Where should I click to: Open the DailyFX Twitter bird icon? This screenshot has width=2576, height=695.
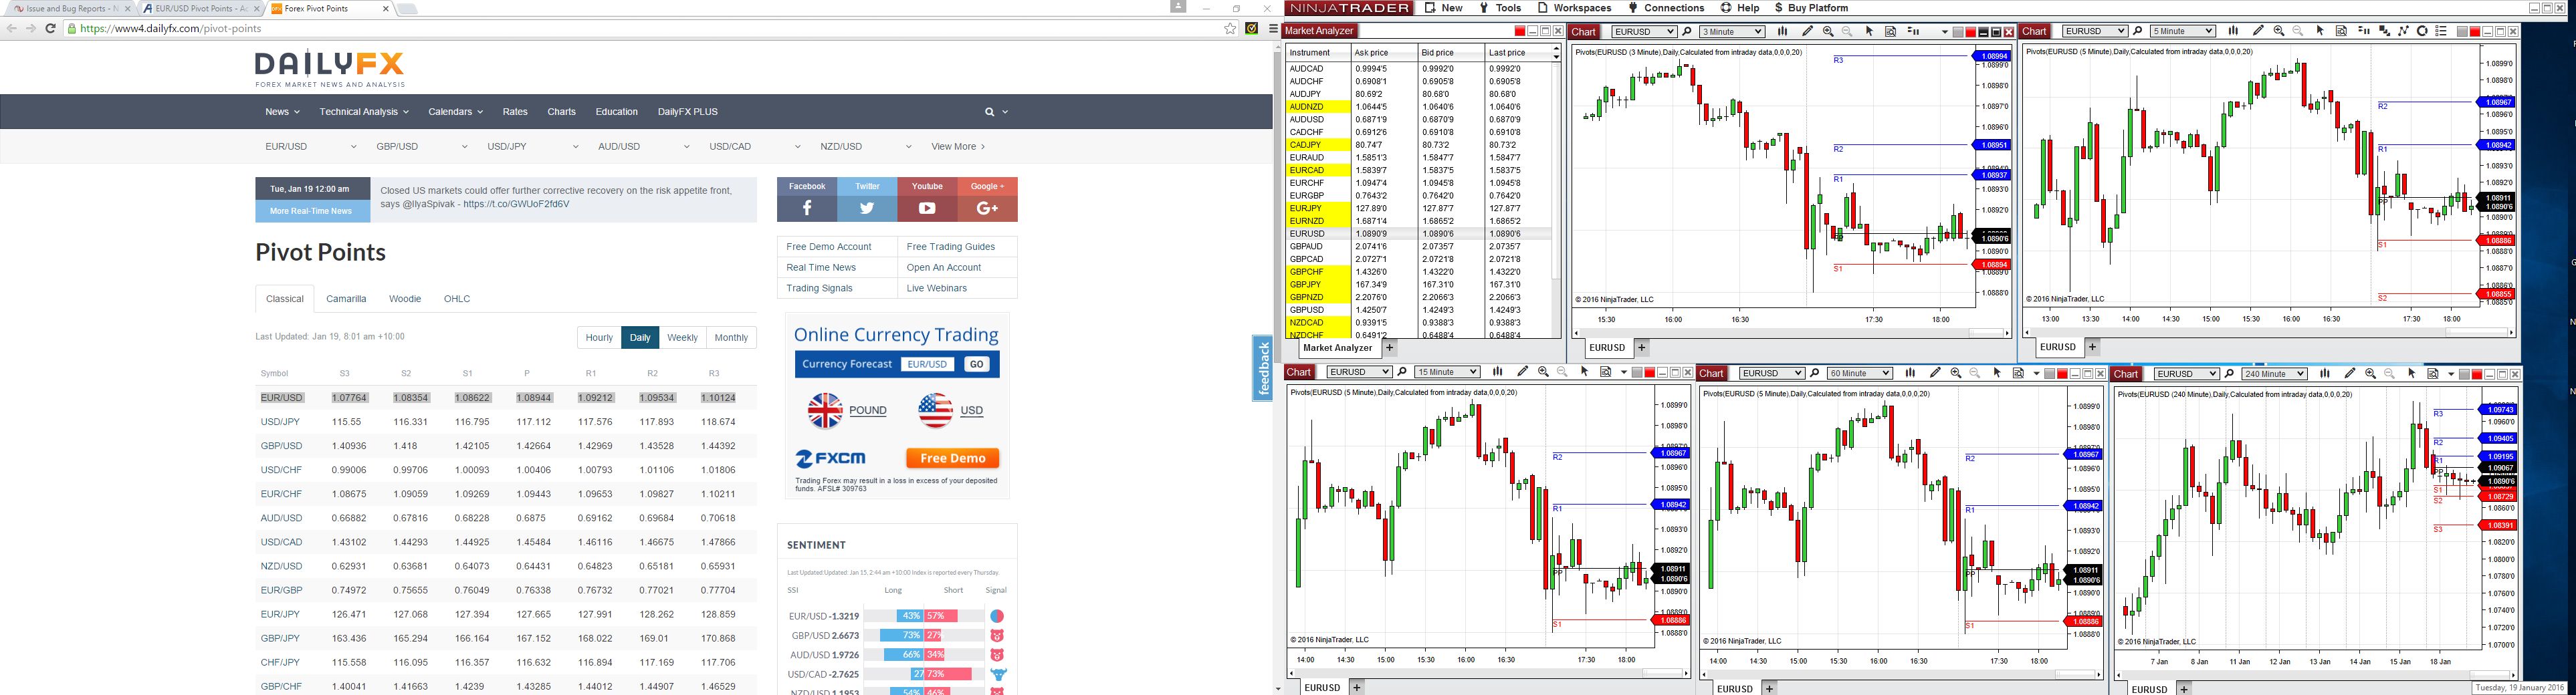point(867,208)
